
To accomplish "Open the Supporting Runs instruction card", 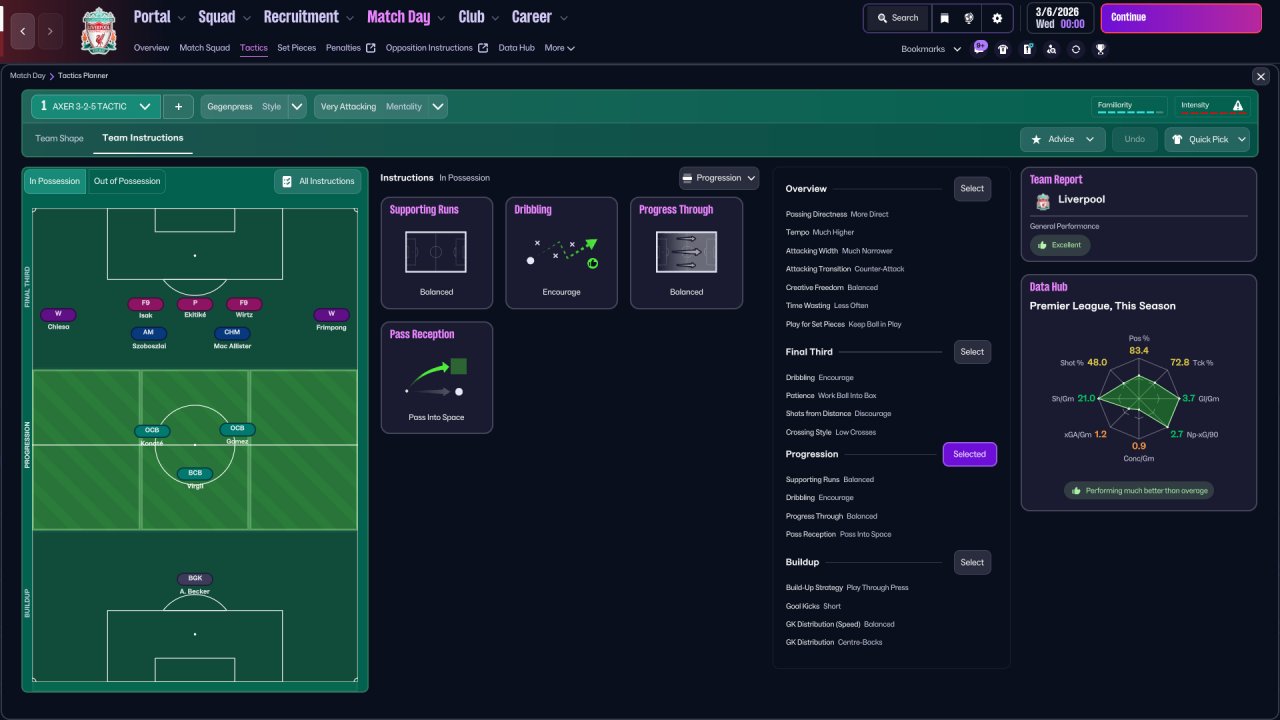I will coord(437,253).
